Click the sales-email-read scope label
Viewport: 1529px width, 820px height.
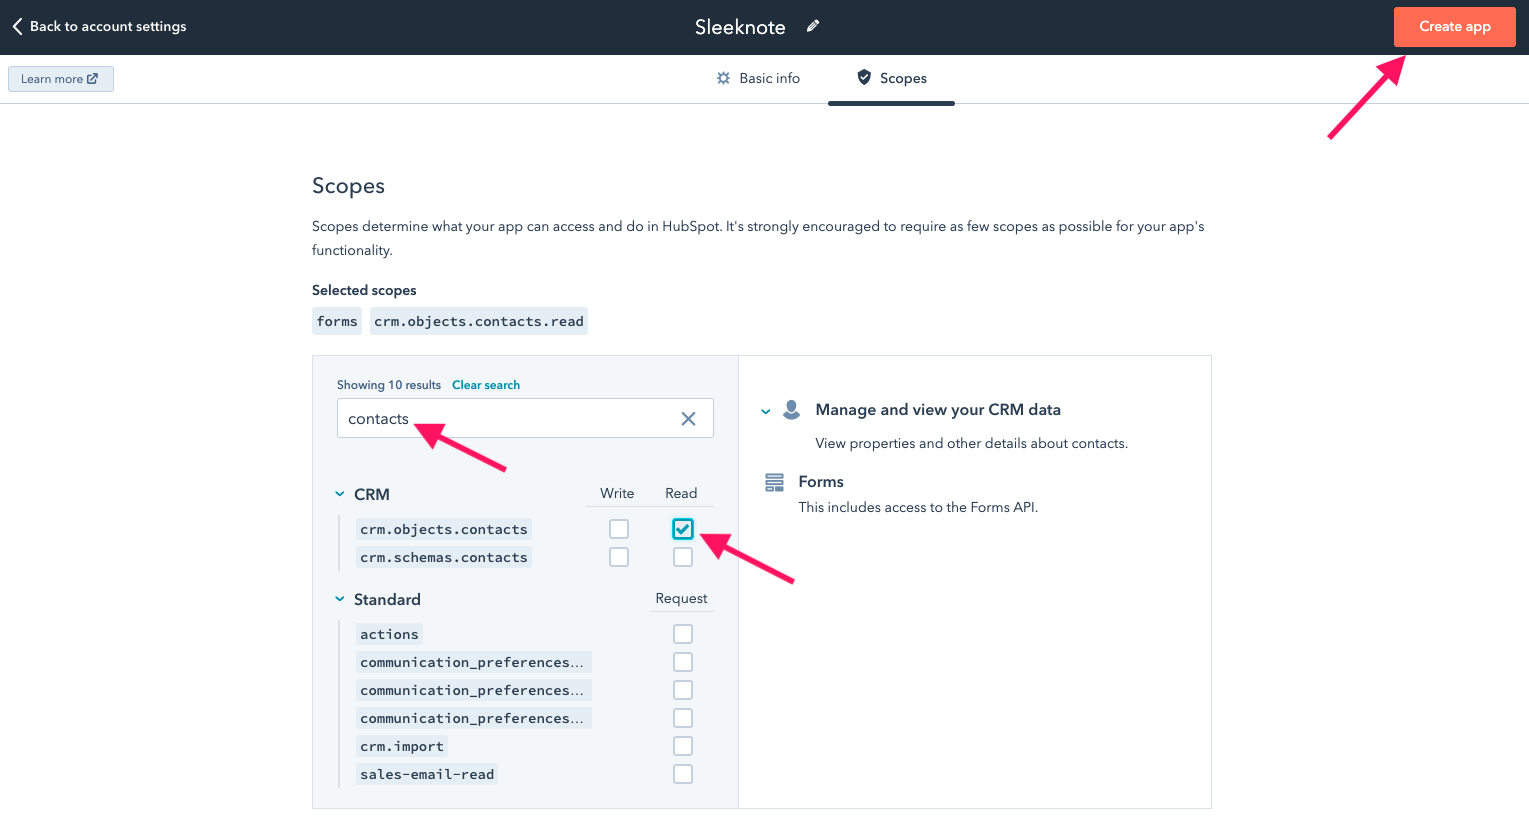pos(427,774)
